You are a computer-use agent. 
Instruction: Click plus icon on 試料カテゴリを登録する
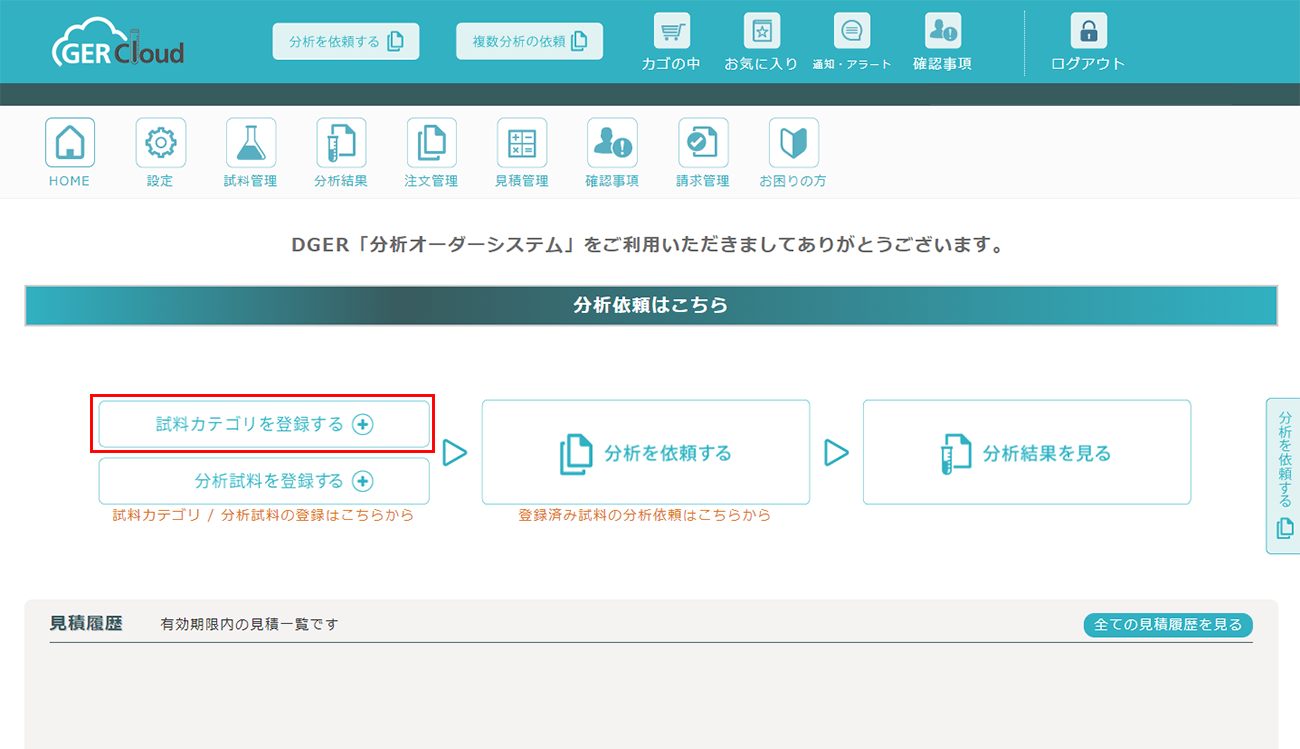363,424
